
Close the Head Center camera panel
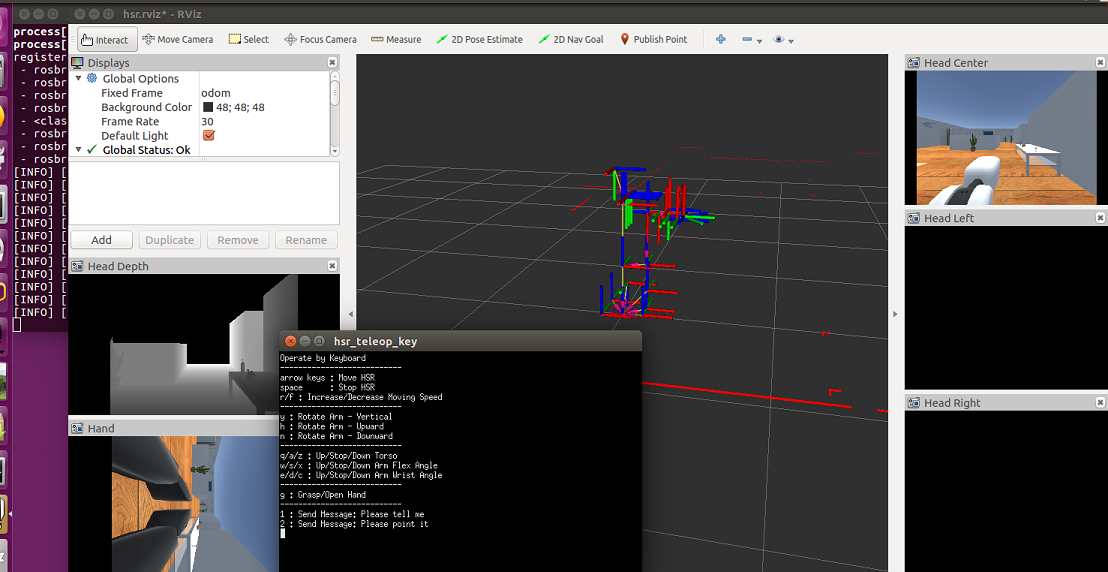(1100, 62)
